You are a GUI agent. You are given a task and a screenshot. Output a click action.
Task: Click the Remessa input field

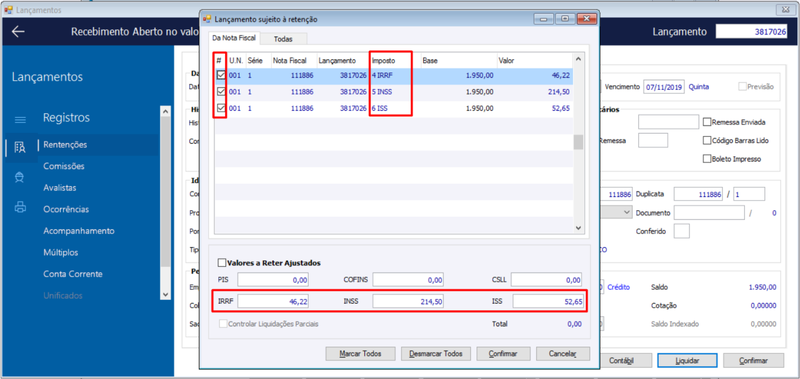pos(653,140)
